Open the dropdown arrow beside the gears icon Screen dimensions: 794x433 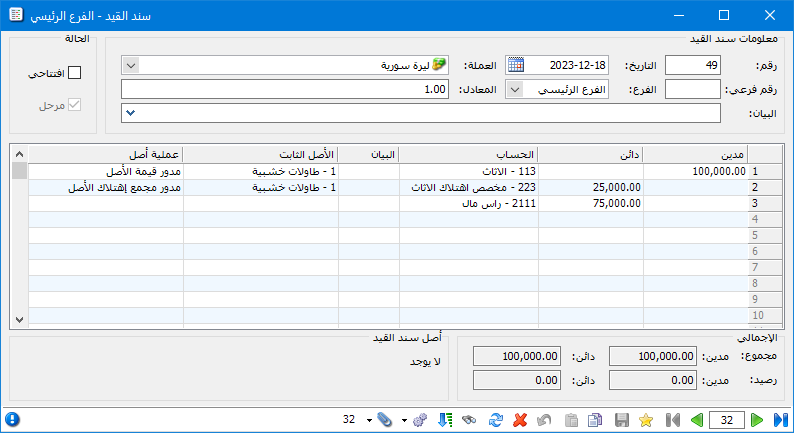404,420
